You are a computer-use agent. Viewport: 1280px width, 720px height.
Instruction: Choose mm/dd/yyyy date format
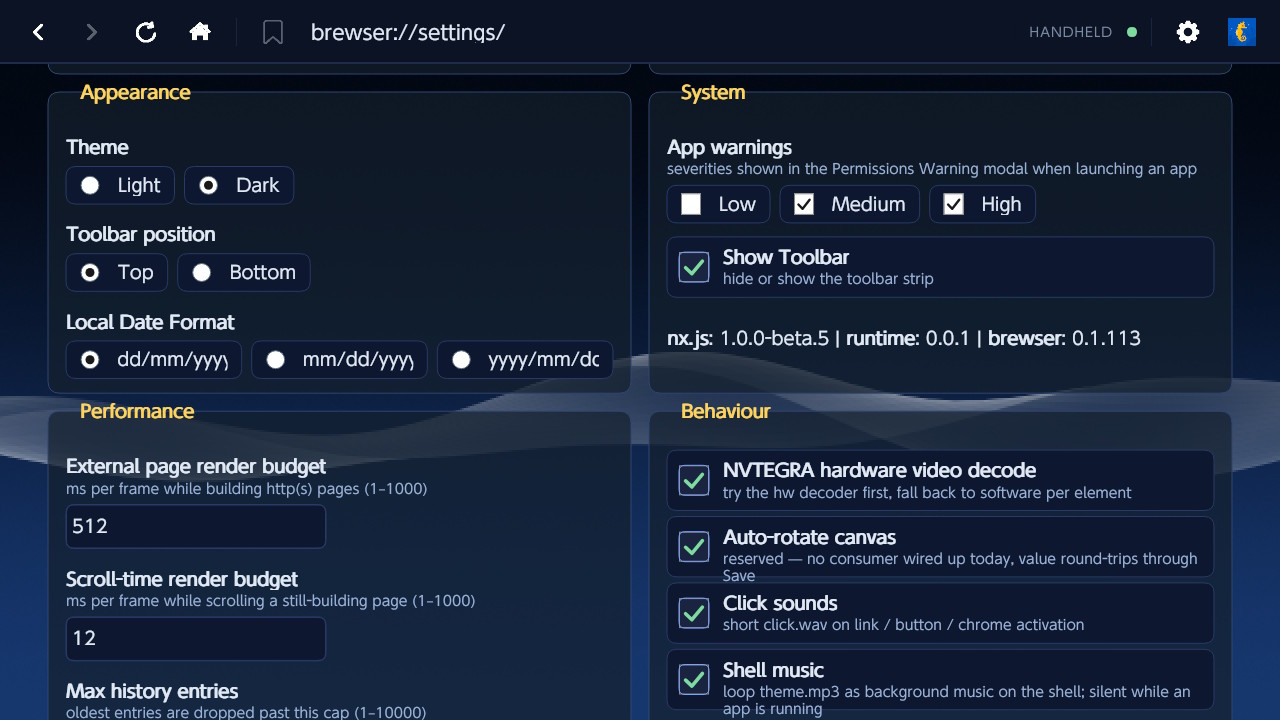click(x=339, y=359)
